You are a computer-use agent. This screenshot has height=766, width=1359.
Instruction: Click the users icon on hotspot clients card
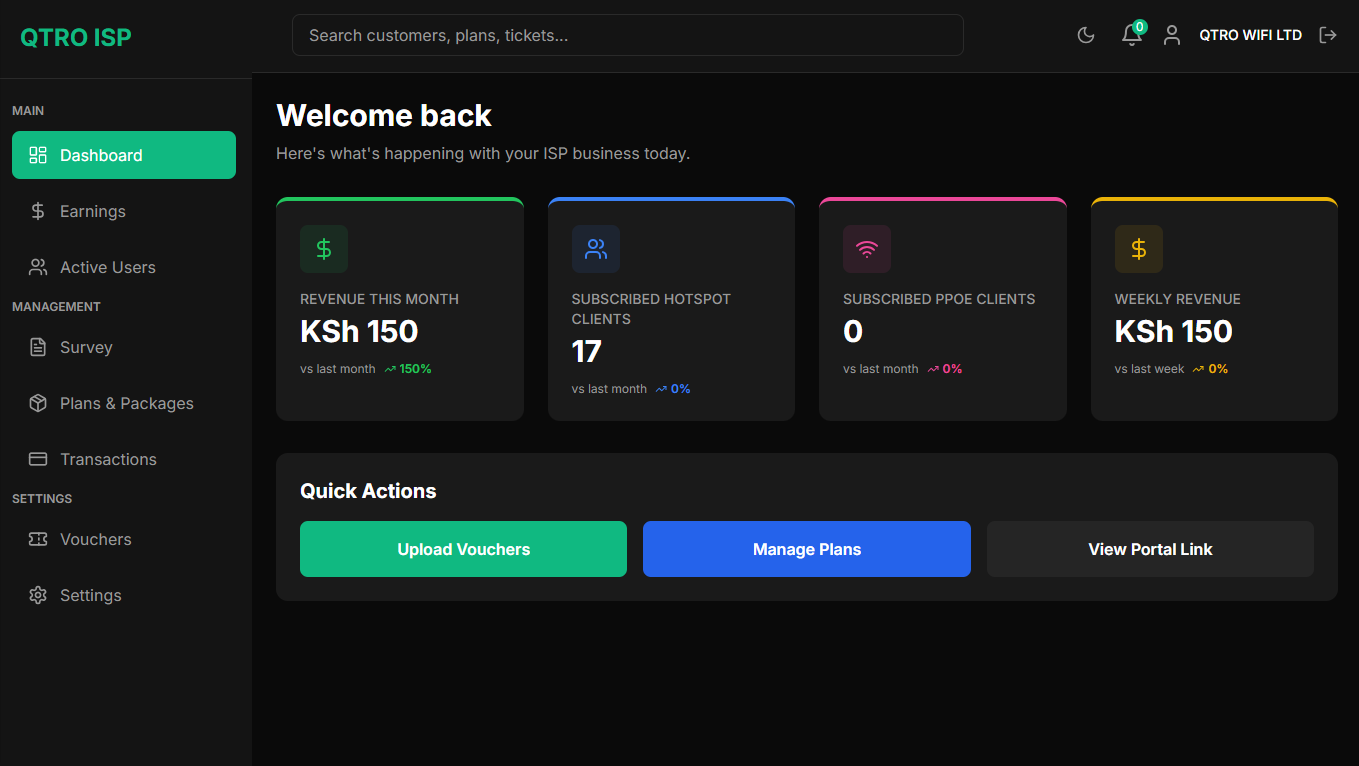pos(595,249)
